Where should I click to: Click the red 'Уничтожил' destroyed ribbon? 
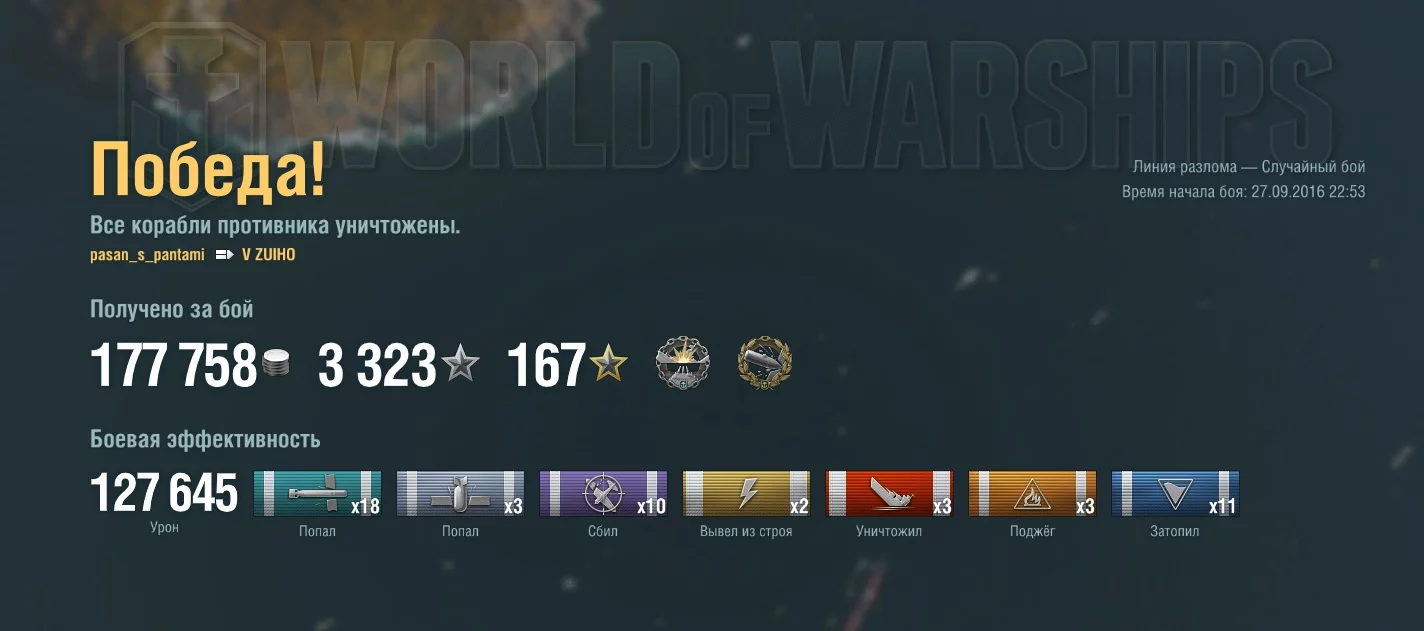[889, 494]
